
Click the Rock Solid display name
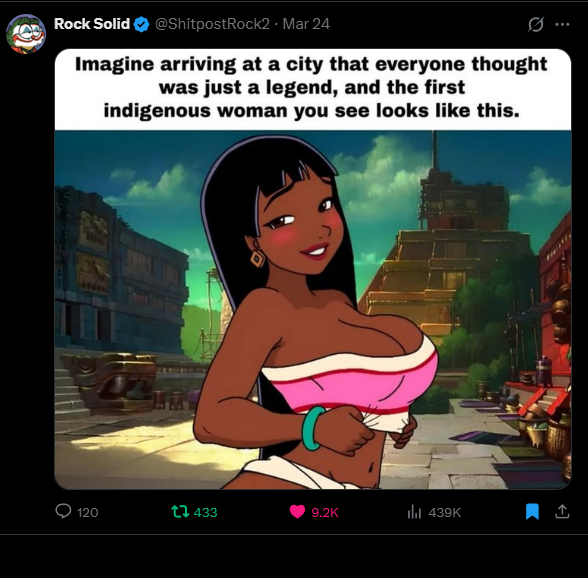click(92, 24)
